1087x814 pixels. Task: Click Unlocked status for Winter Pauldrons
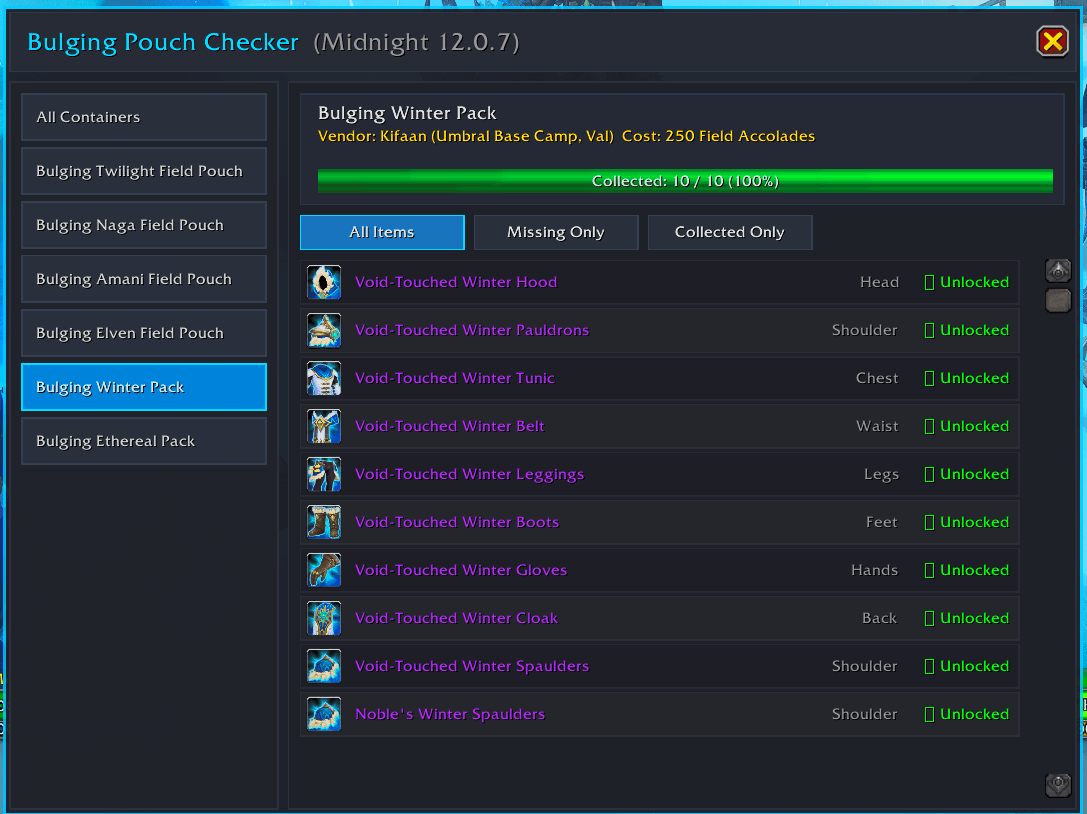967,330
